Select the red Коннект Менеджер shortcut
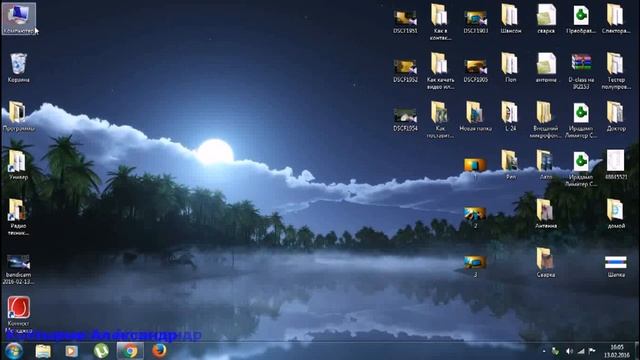 [x=18, y=314]
